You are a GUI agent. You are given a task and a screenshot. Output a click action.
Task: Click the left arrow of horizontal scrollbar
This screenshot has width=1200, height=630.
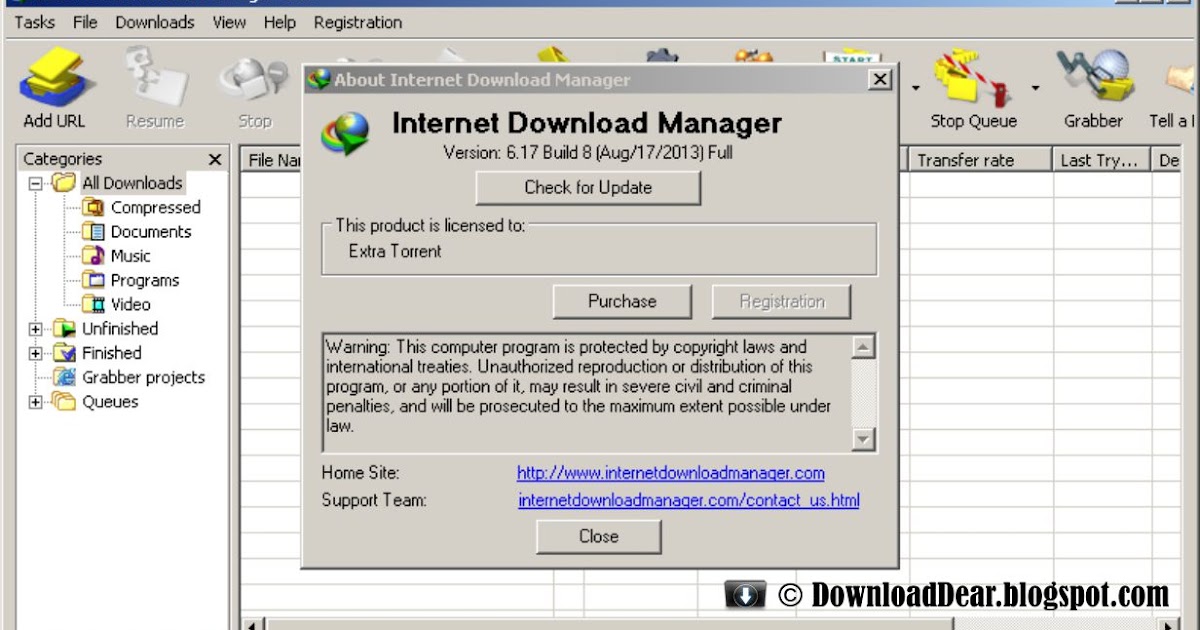253,624
